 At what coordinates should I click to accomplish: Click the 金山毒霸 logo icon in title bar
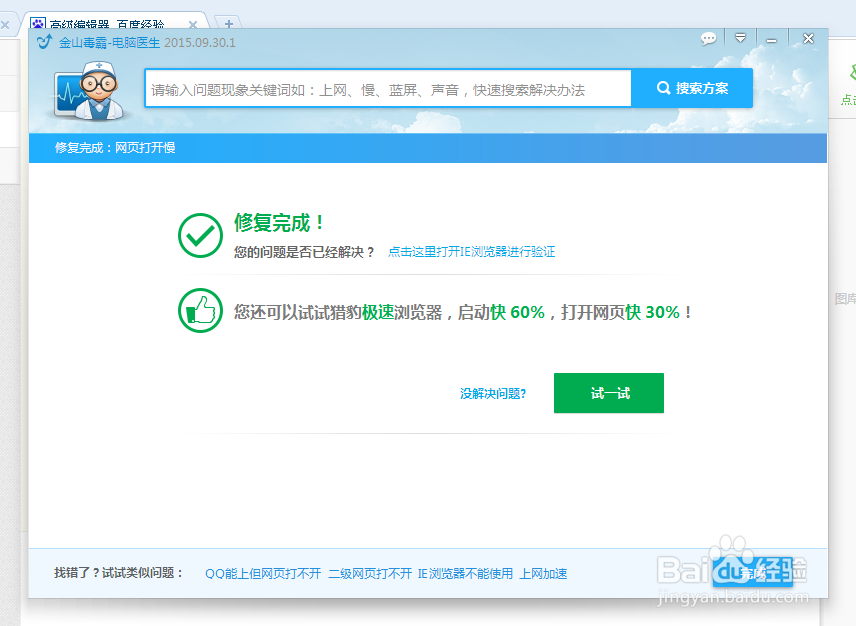coord(44,41)
